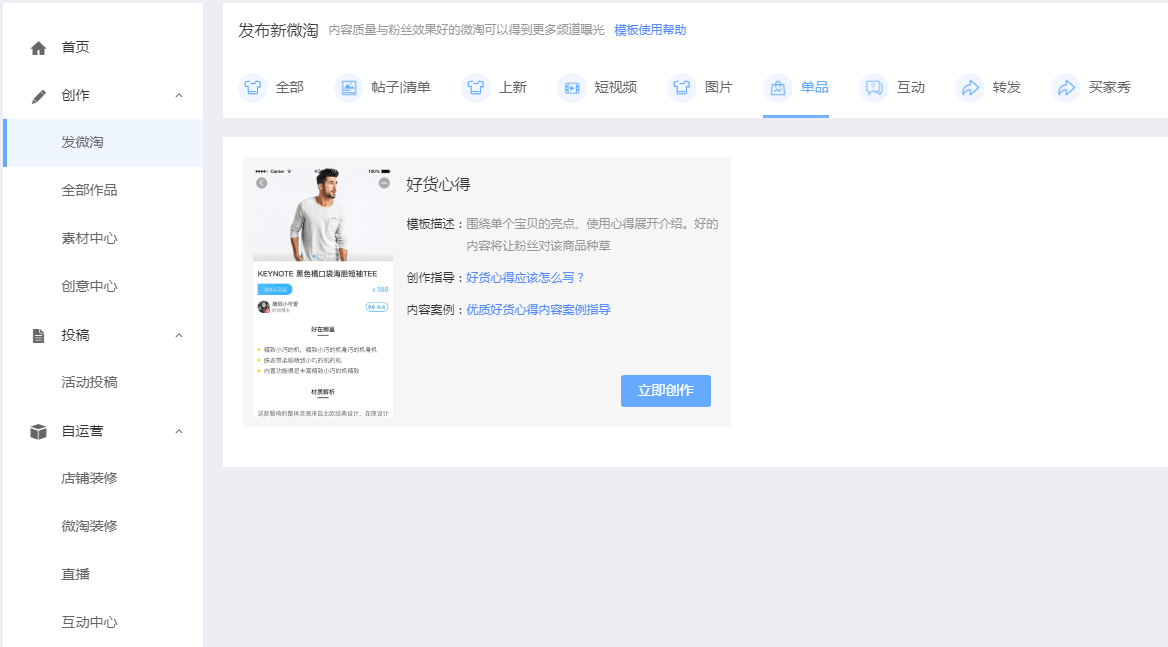1168x647 pixels.
Task: Click the document icon beside 投稿
Action: click(39, 336)
